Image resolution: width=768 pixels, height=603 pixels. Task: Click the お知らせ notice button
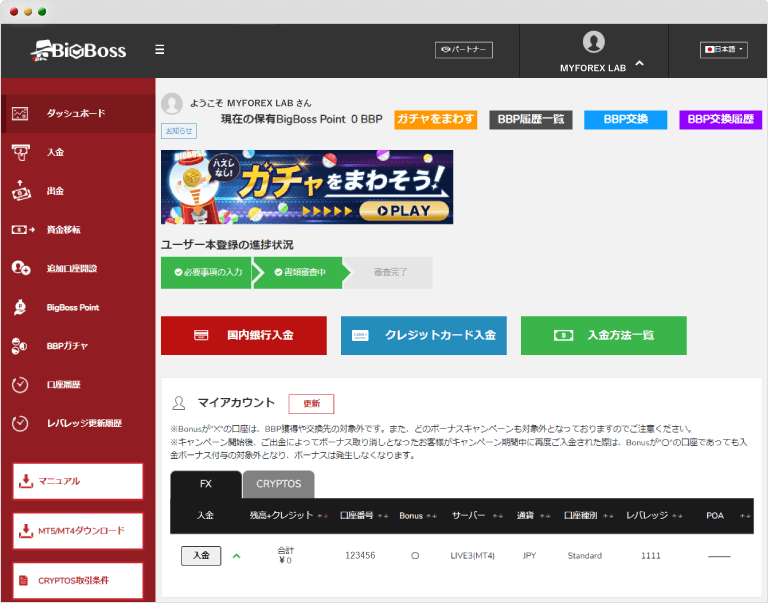pyautogui.click(x=179, y=131)
